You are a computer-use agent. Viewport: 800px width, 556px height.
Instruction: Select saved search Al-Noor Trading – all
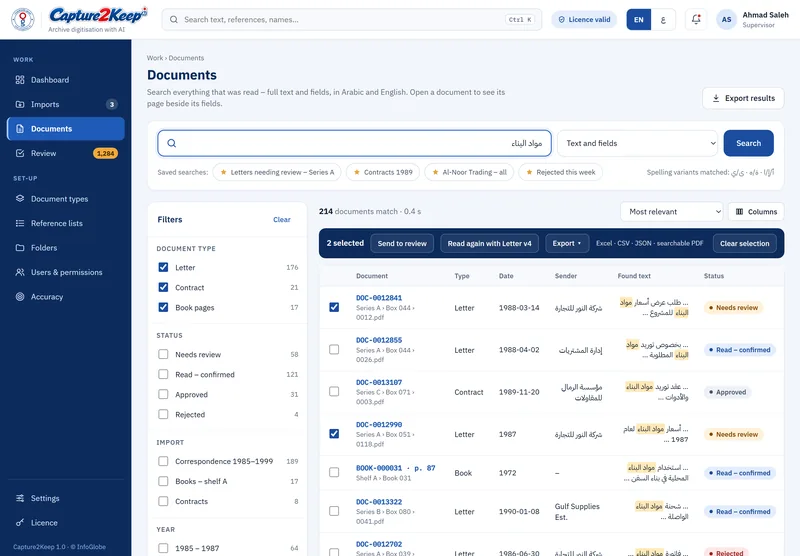coord(469,172)
